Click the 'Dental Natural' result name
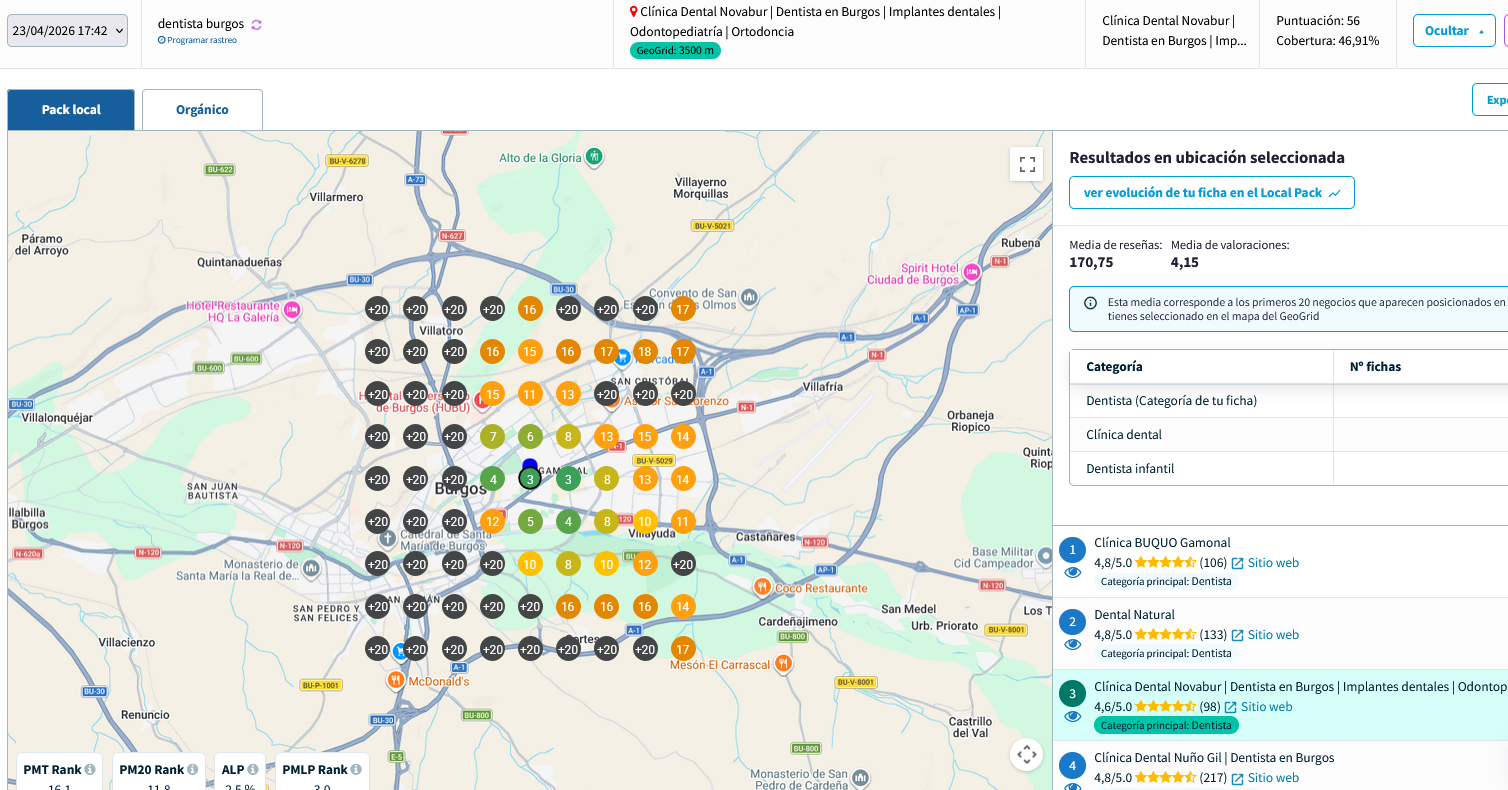 click(x=1134, y=615)
